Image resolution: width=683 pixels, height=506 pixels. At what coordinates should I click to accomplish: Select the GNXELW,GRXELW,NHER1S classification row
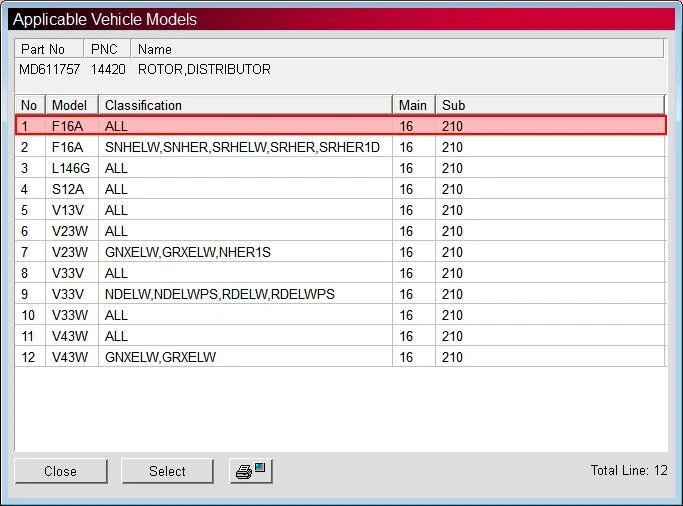[x=341, y=252]
